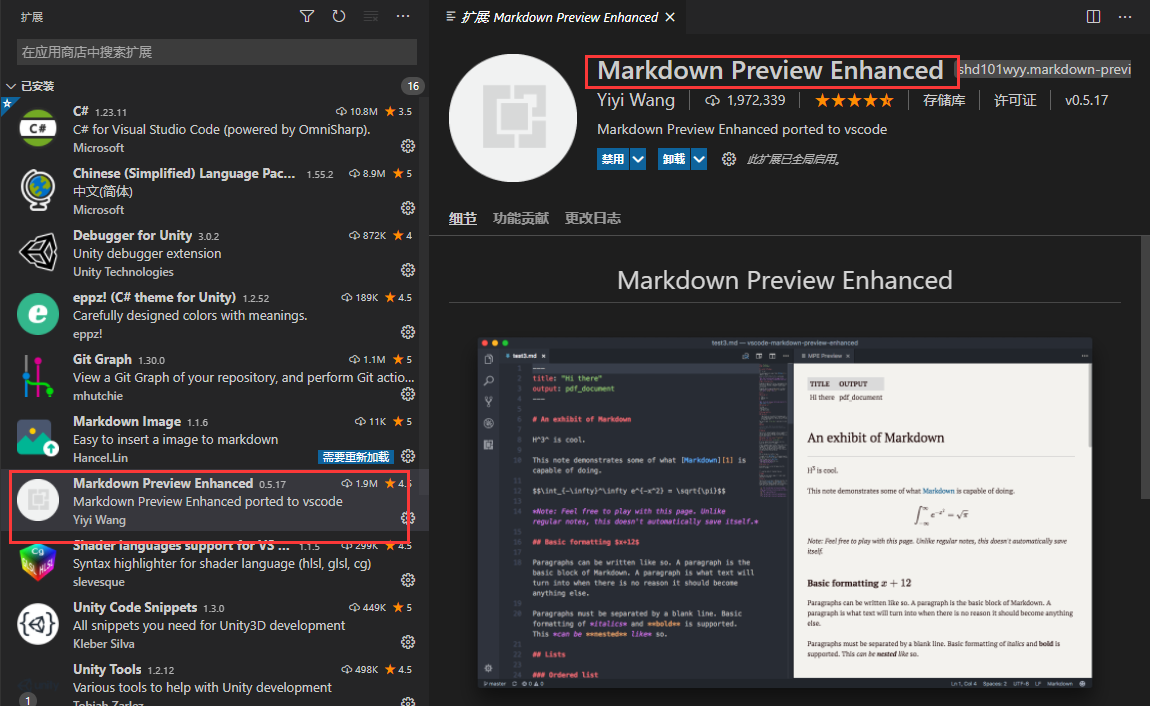1150x706 pixels.
Task: Click the 卸载 uninstall button
Action: [x=673, y=159]
